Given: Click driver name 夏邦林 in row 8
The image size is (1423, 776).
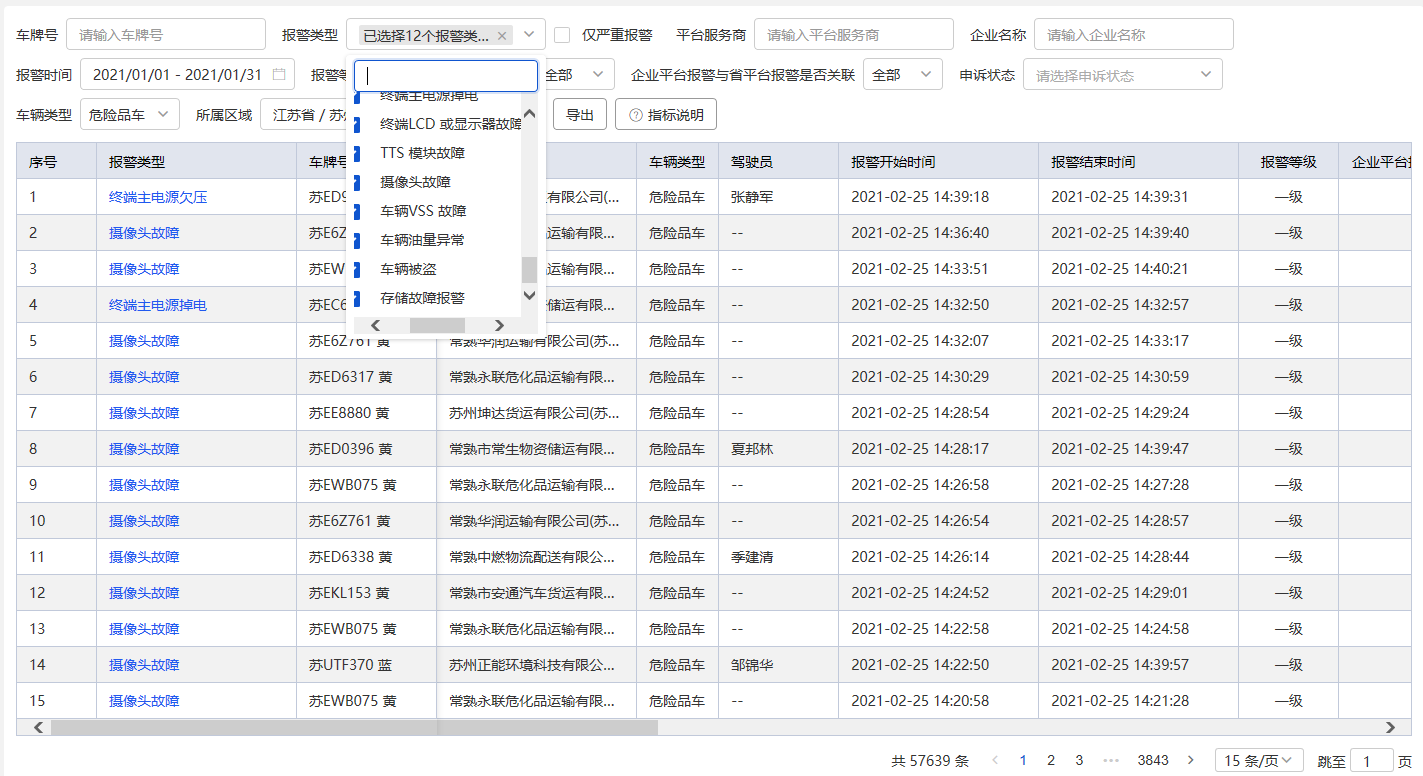Looking at the screenshot, I should (x=752, y=449).
